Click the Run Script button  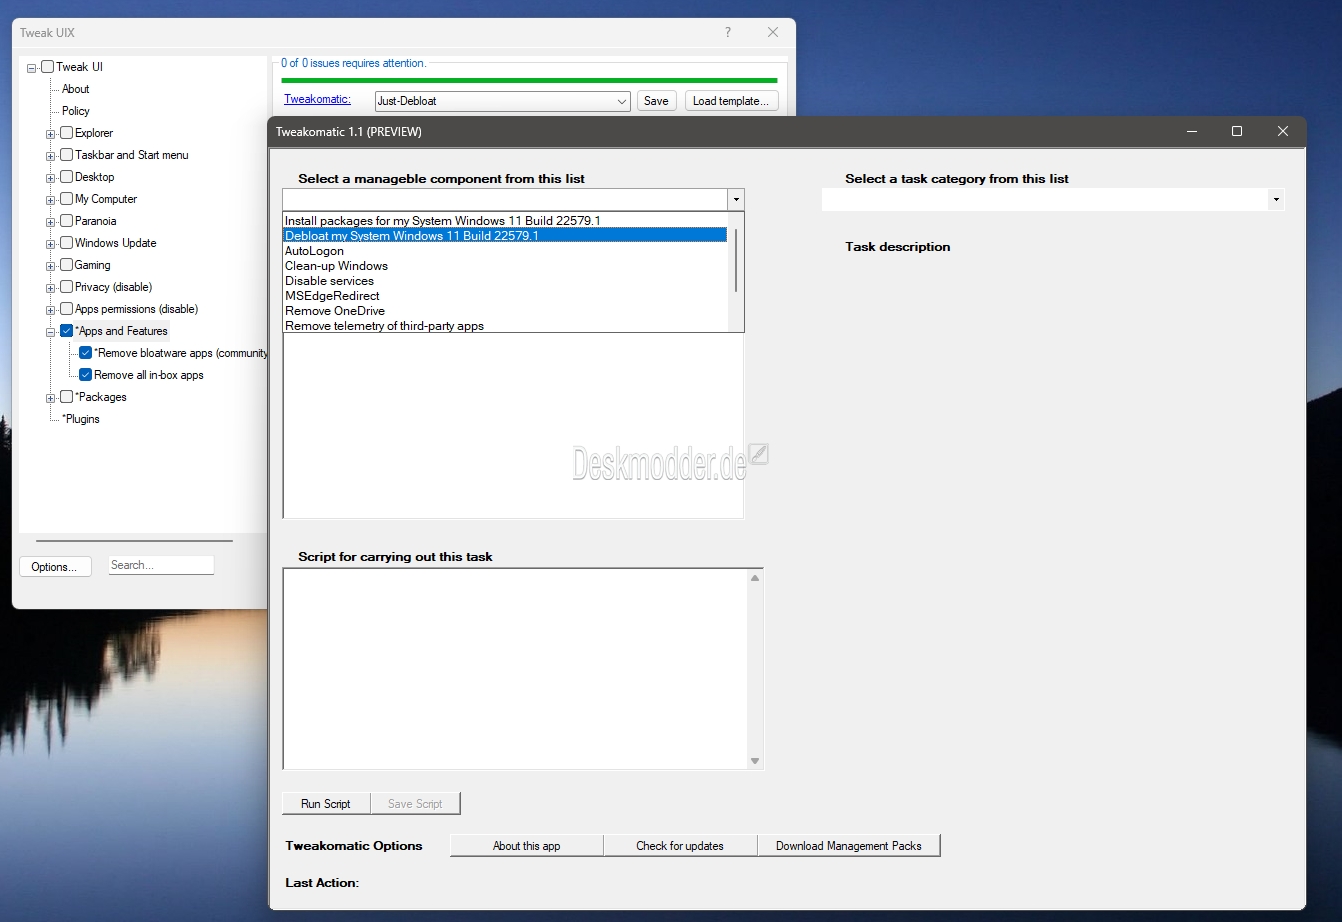click(326, 804)
